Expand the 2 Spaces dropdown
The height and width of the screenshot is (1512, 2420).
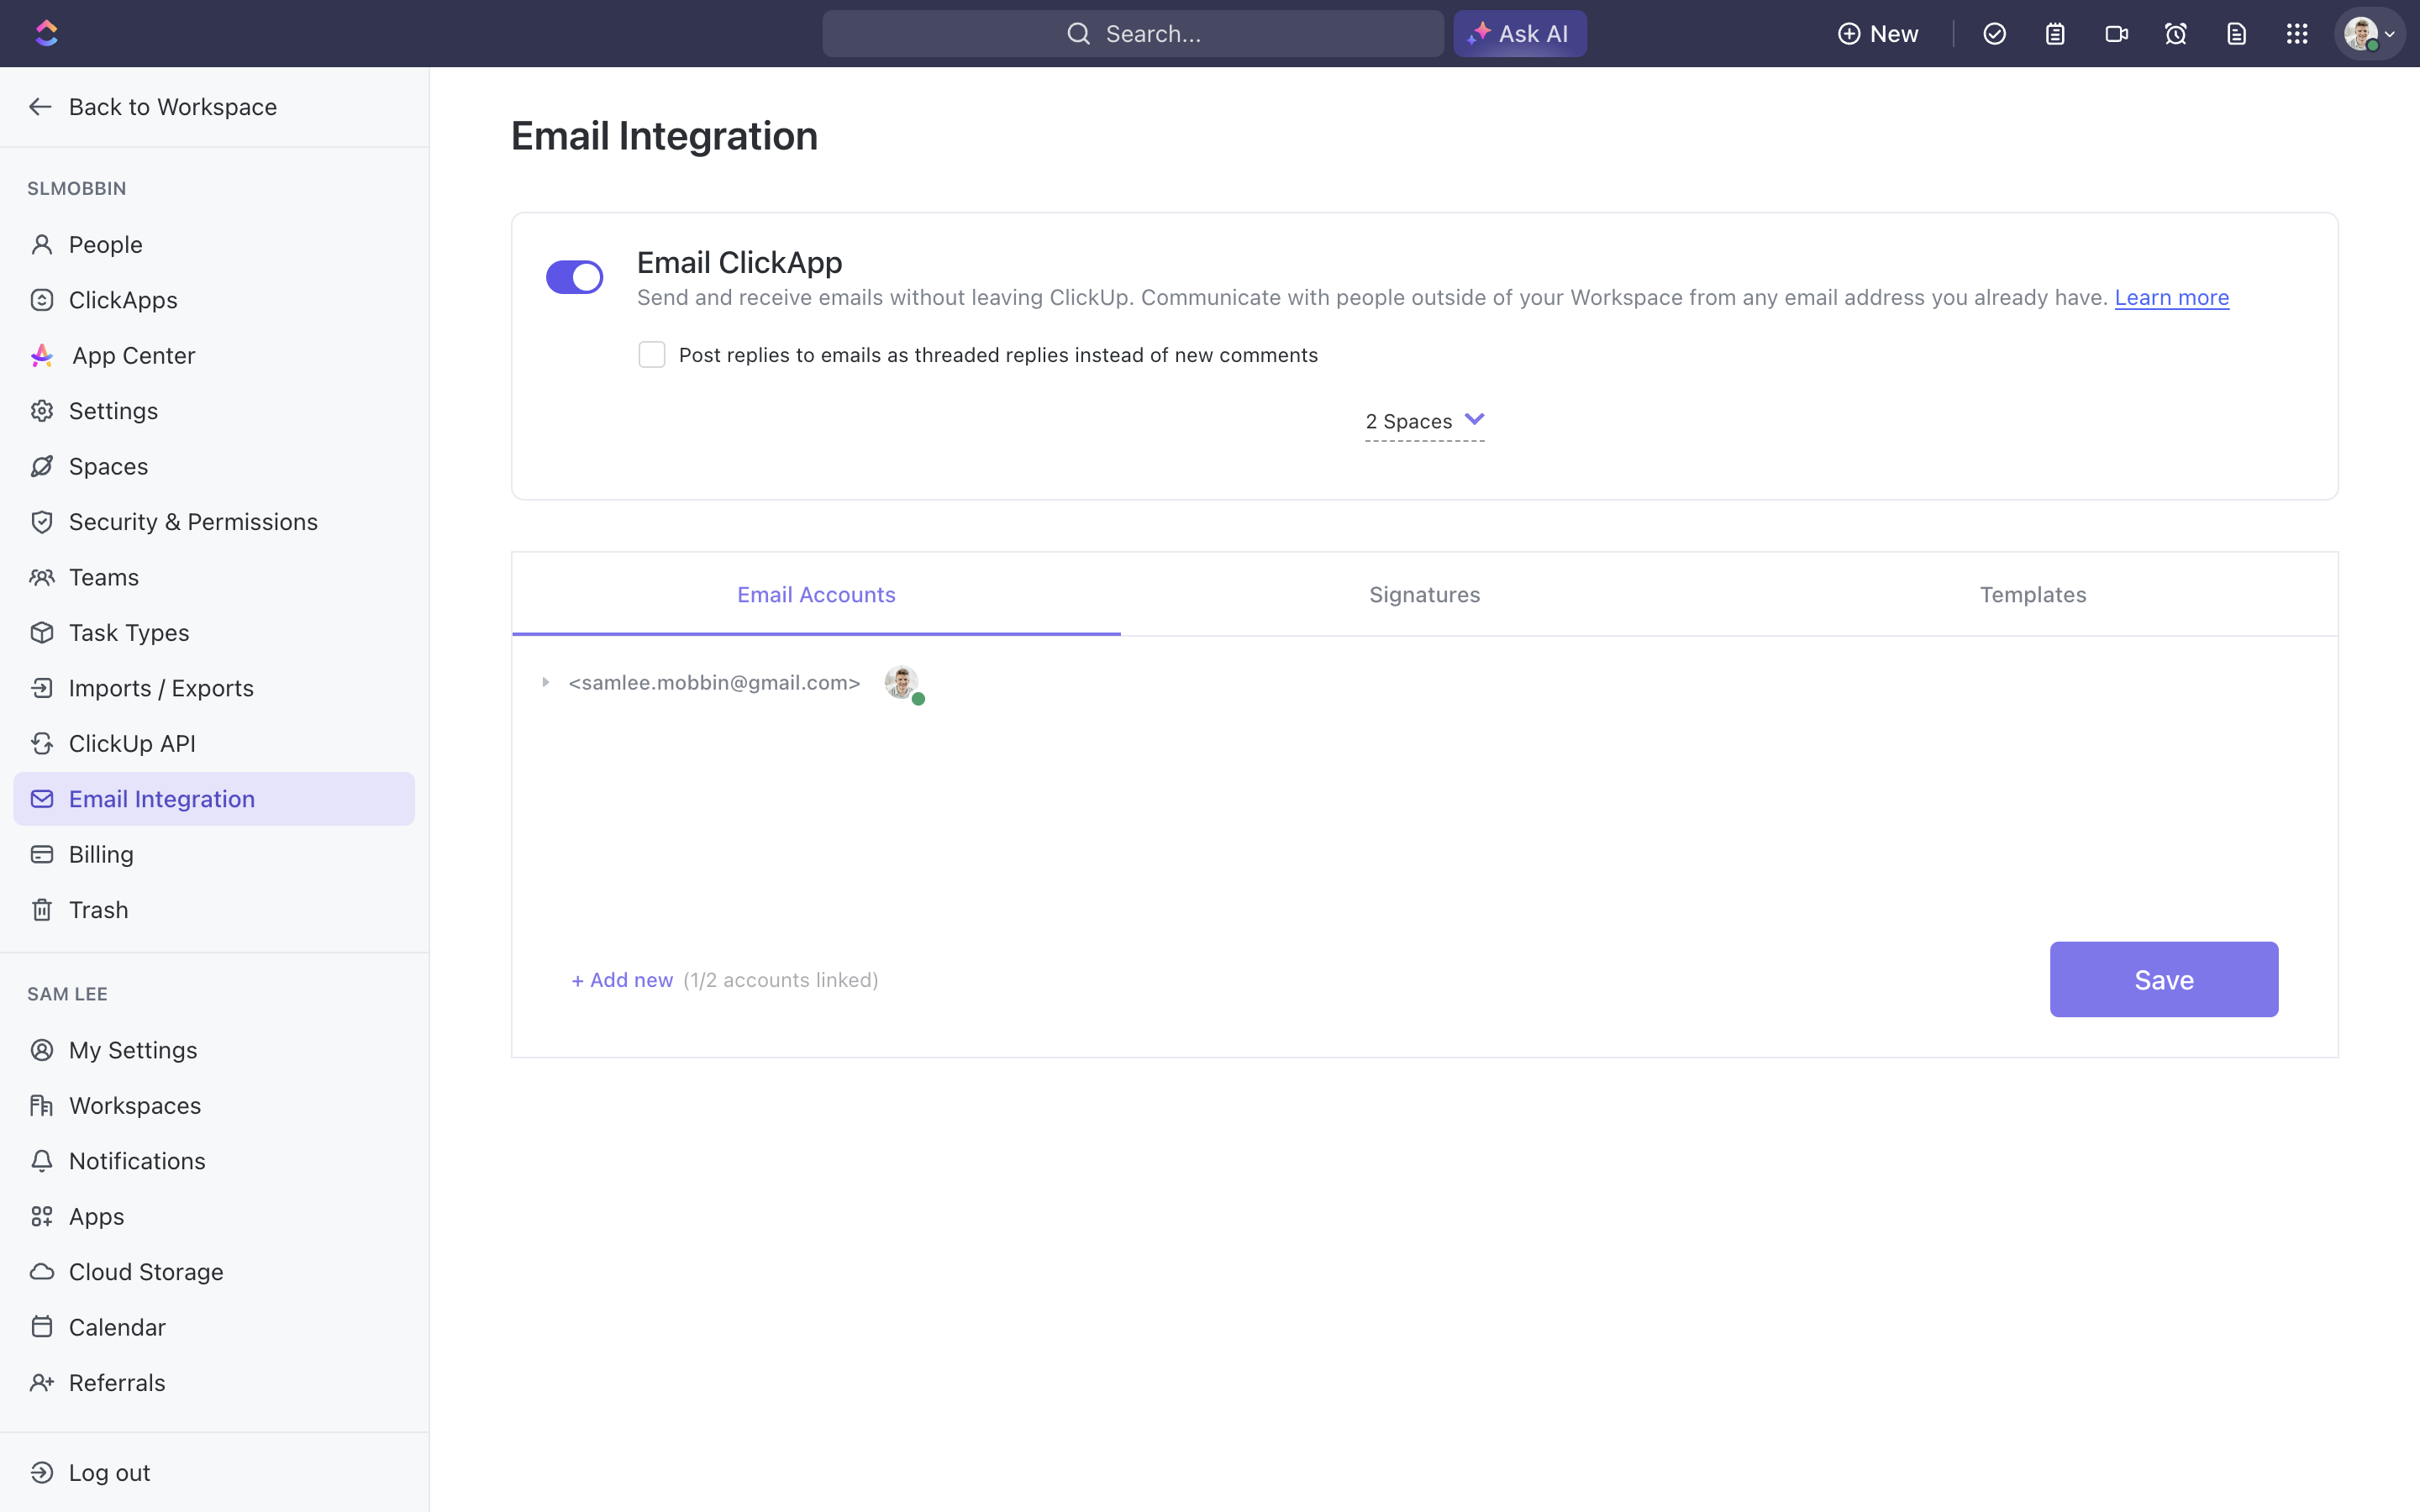coord(1424,422)
